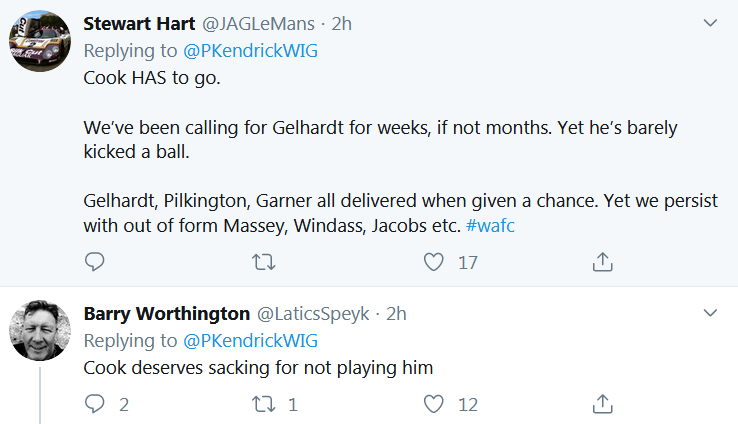Screen dimensions: 738x424
Task: Open @PKendrickWIG mention in Stewart's tweet
Action: click(254, 50)
